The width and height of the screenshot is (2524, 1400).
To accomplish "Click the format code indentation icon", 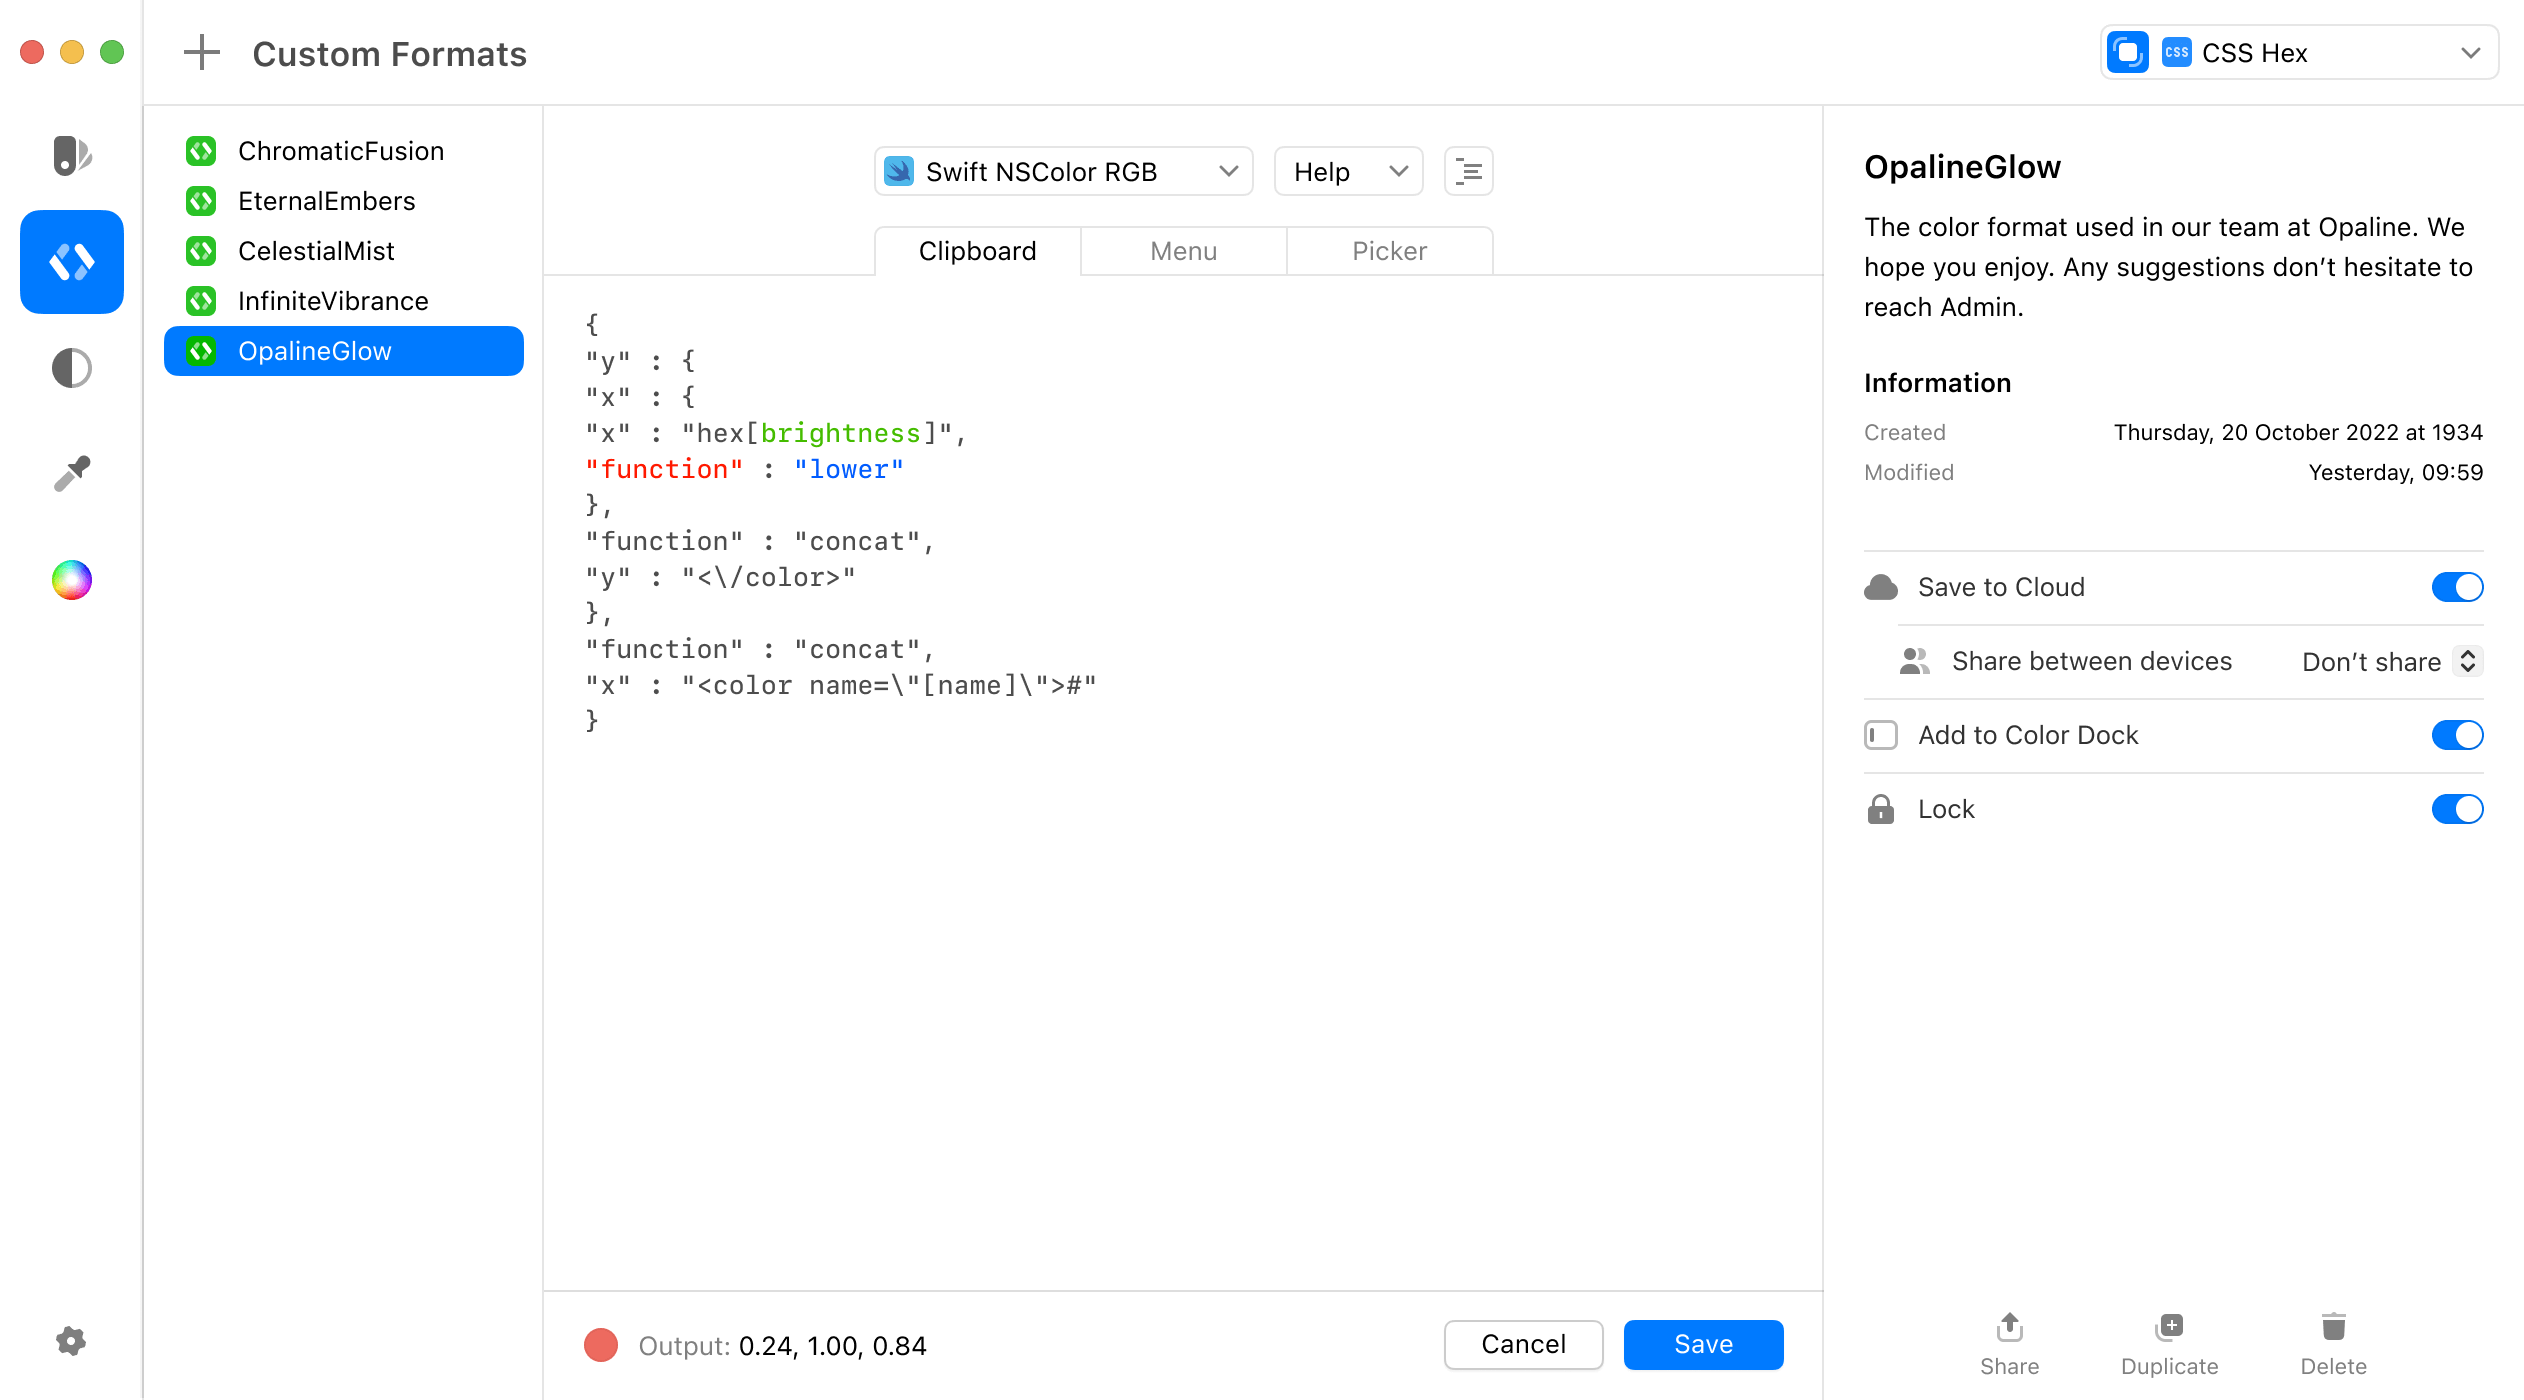I will [x=1469, y=172].
